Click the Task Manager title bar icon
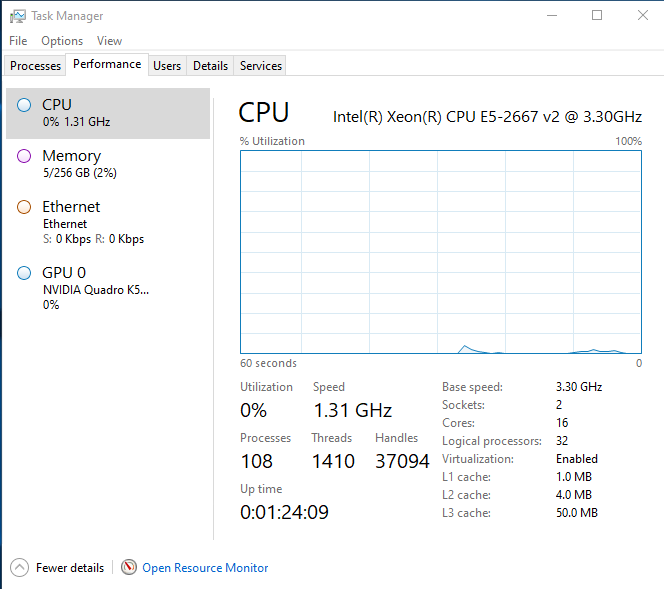Screen dimensions: 664x589 (x=18, y=16)
